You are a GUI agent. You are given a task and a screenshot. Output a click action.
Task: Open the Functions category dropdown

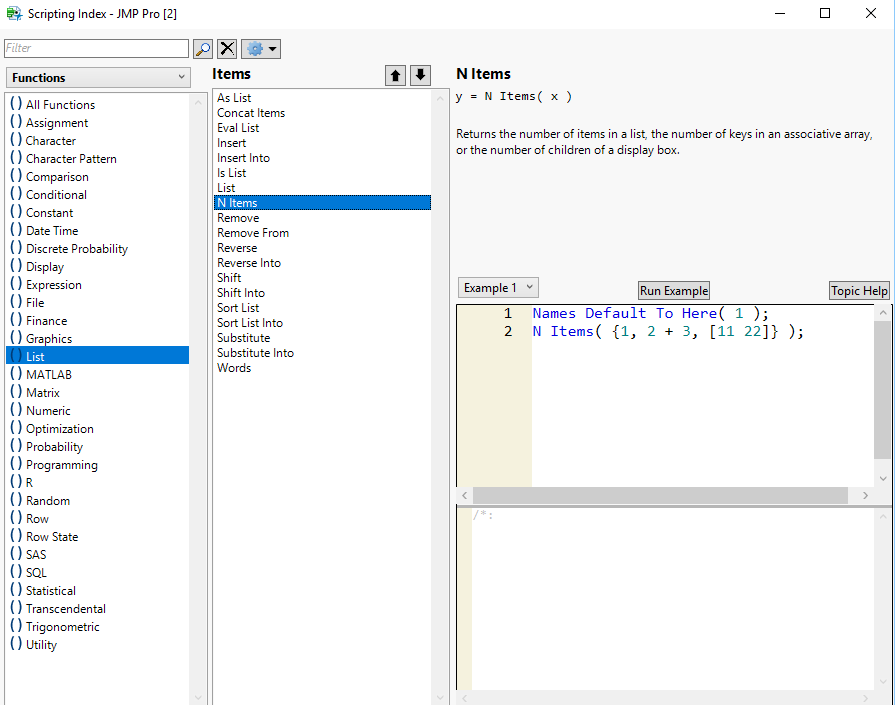tap(98, 78)
